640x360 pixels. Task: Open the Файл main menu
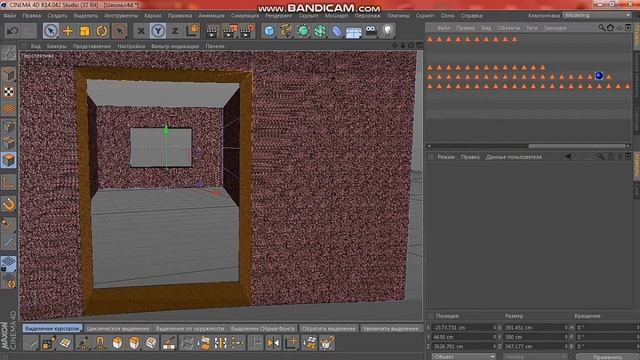pyautogui.click(x=10, y=16)
